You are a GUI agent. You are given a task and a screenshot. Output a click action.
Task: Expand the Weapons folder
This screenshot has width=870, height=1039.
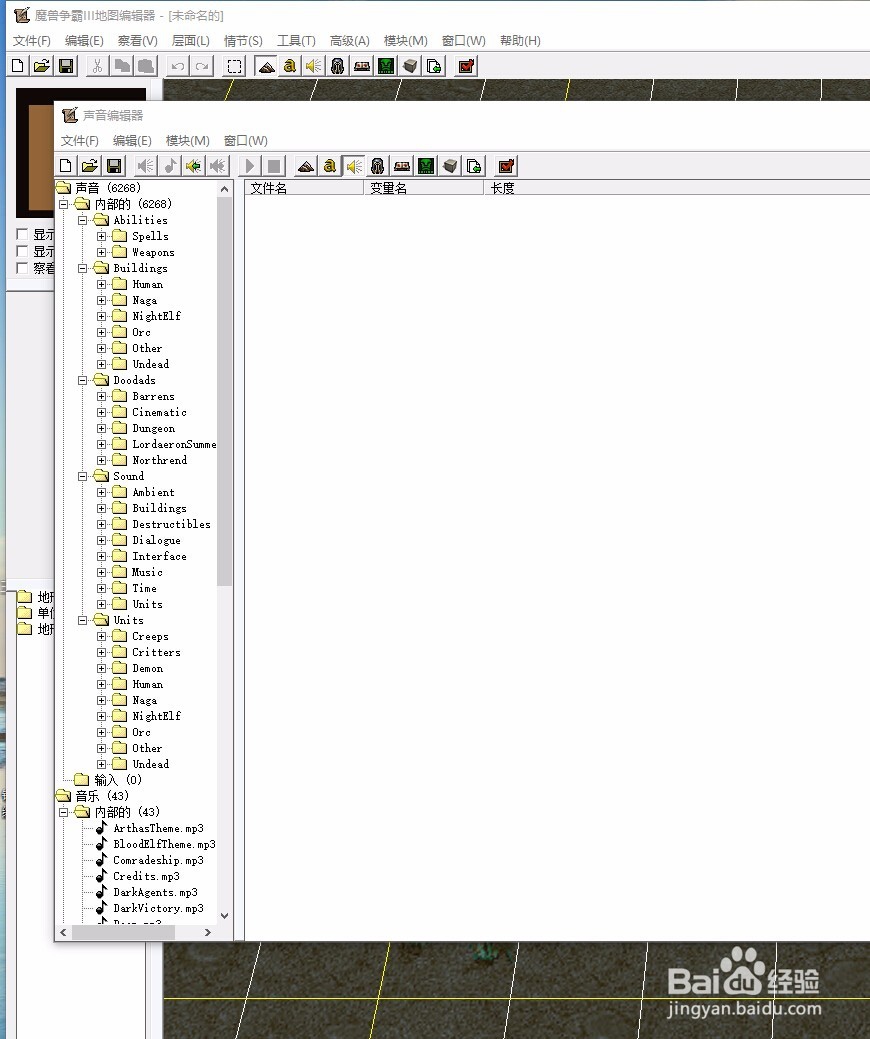[101, 252]
